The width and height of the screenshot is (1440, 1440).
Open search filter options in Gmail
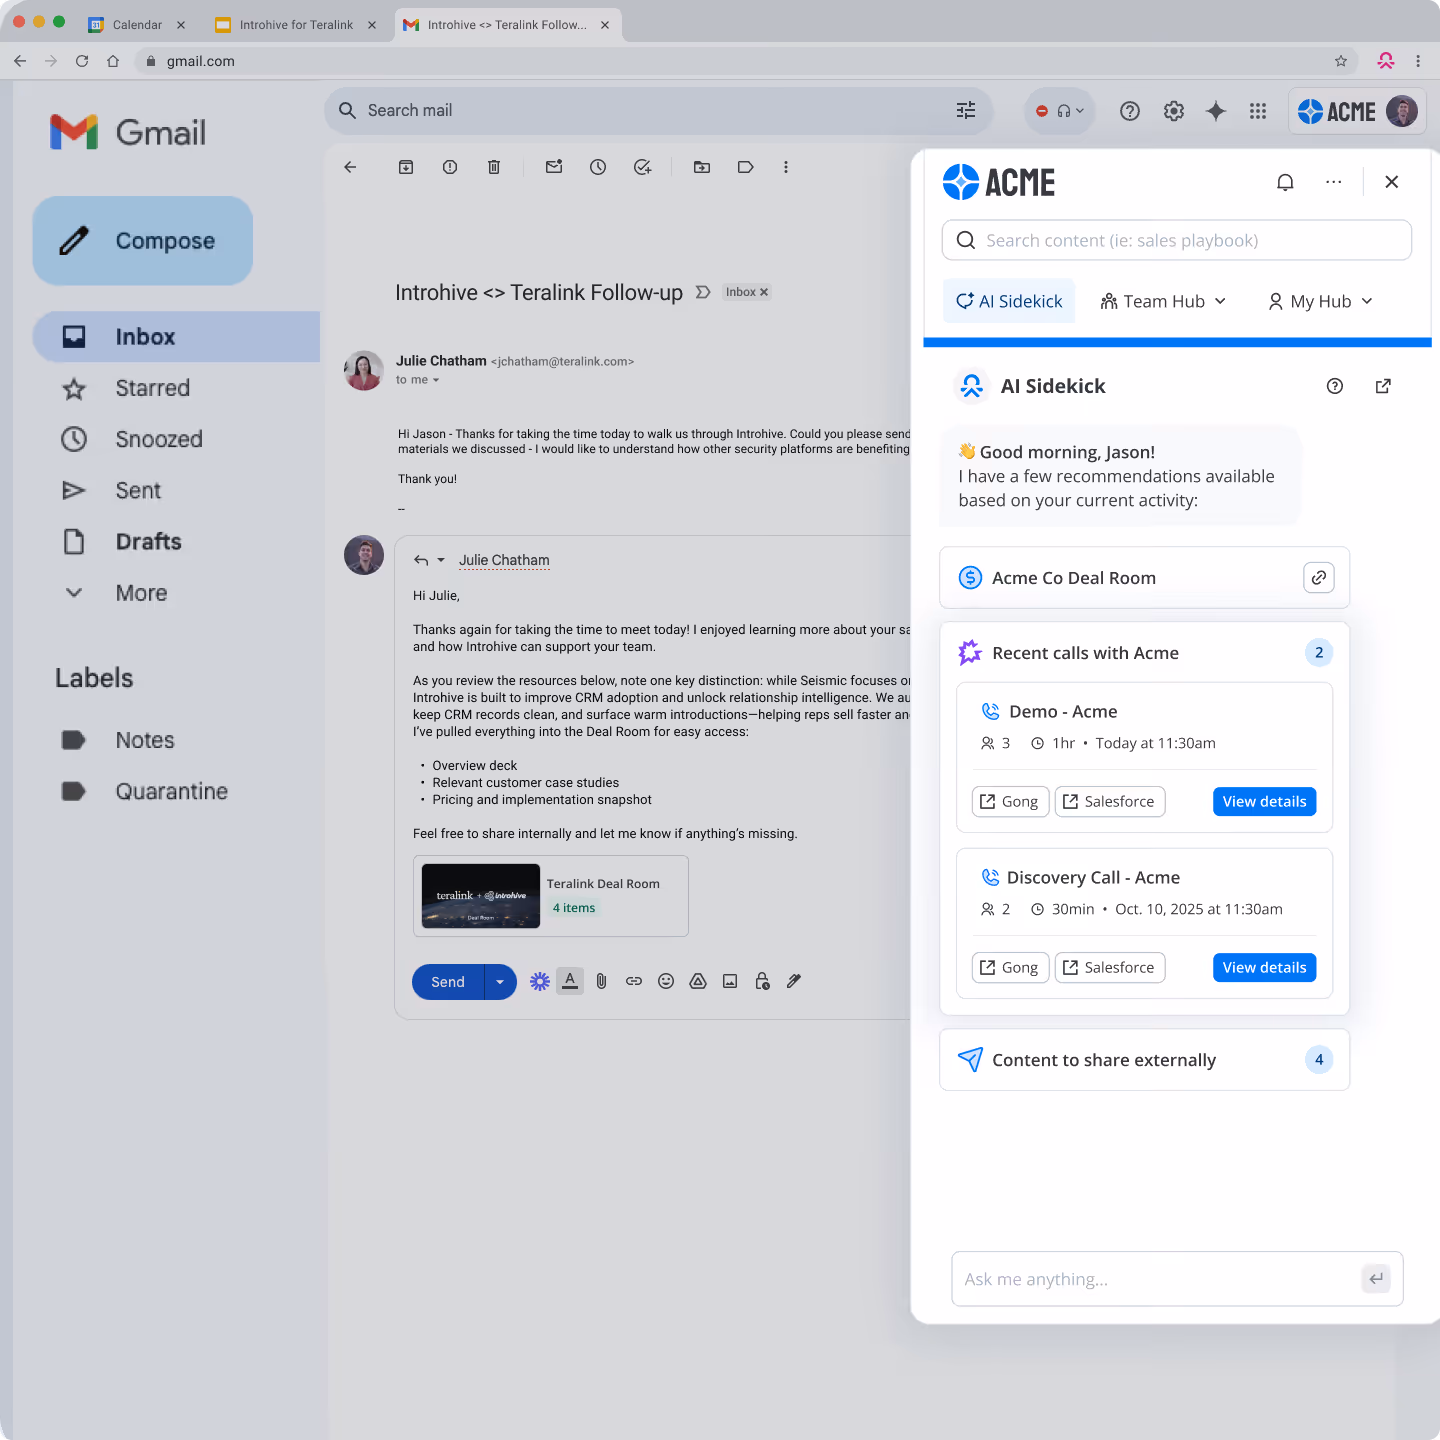coord(966,110)
